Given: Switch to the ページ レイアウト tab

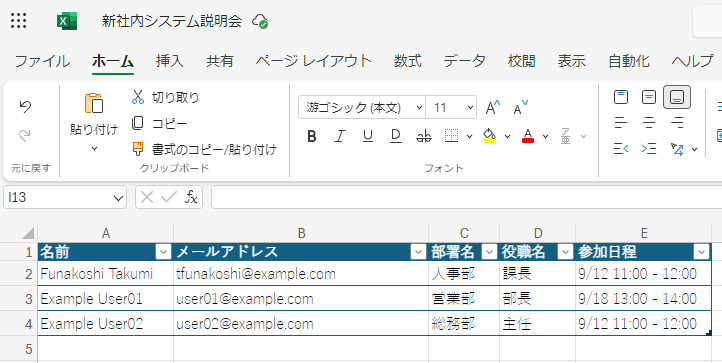Looking at the screenshot, I should point(314,61).
